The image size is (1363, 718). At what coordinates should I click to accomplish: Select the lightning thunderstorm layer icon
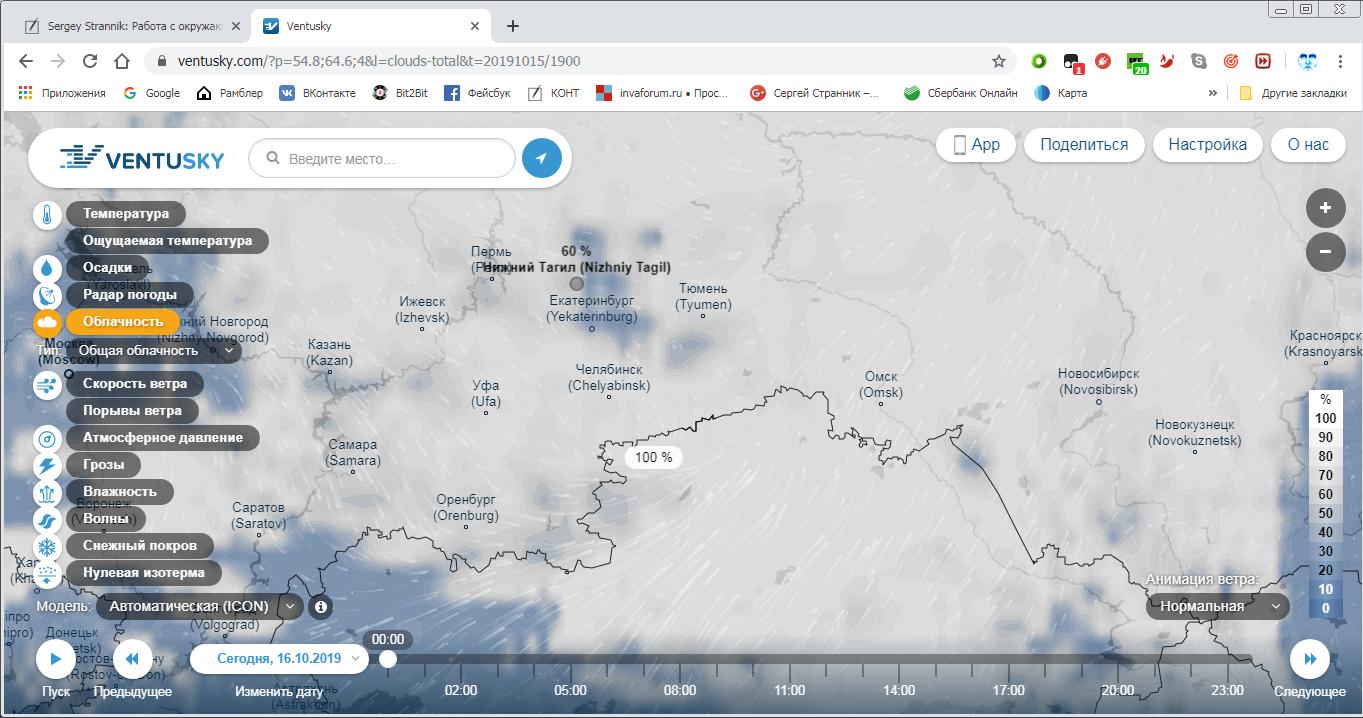pyautogui.click(x=47, y=466)
